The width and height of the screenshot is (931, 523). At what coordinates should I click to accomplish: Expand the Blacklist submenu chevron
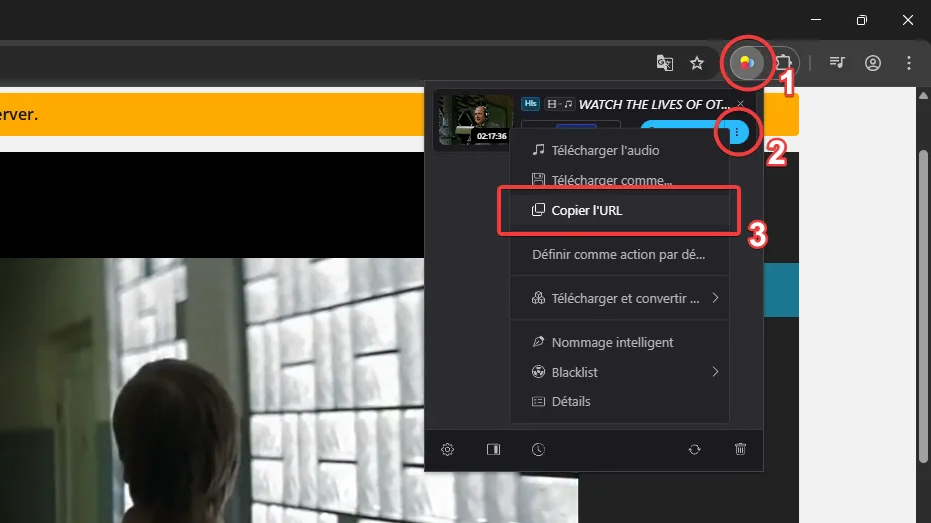point(715,372)
